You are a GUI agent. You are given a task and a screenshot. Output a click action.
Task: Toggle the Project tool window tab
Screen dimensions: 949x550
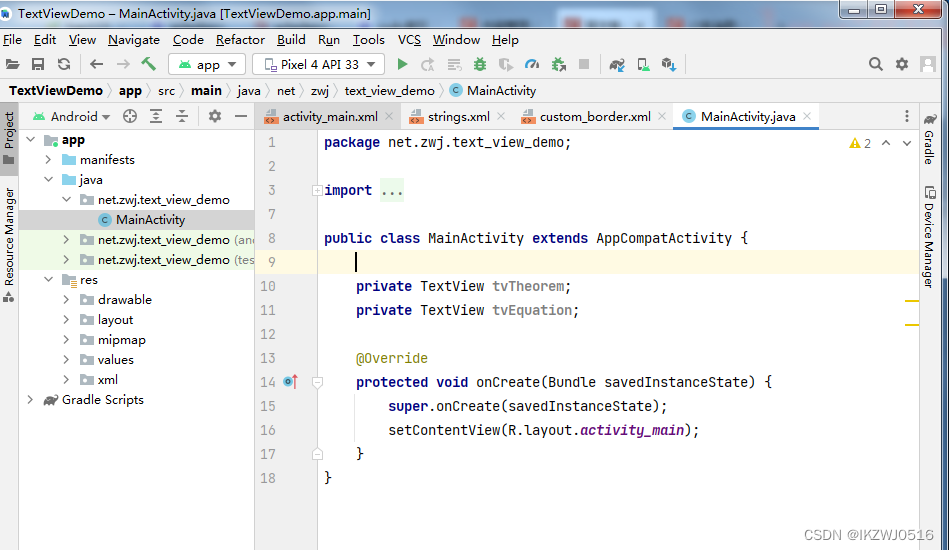(x=9, y=138)
